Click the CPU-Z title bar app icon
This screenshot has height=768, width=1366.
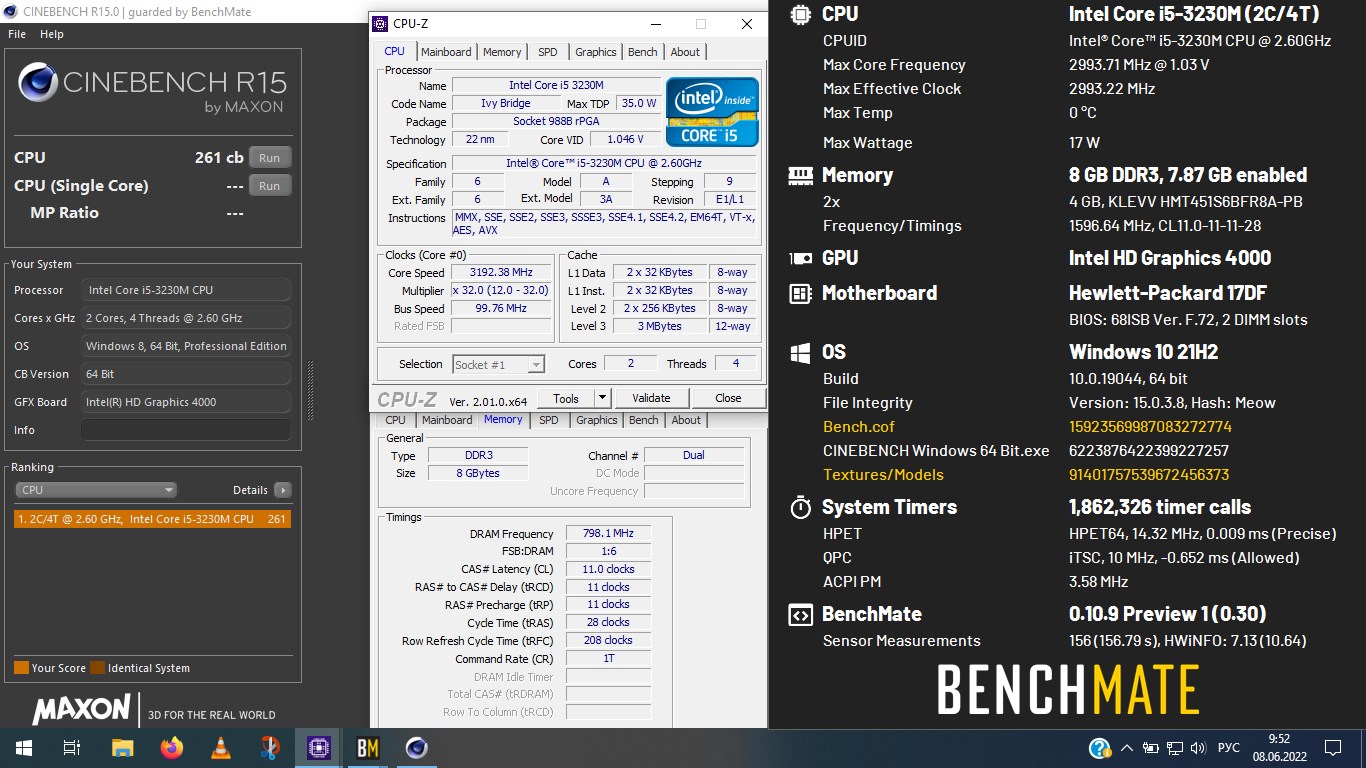click(381, 24)
